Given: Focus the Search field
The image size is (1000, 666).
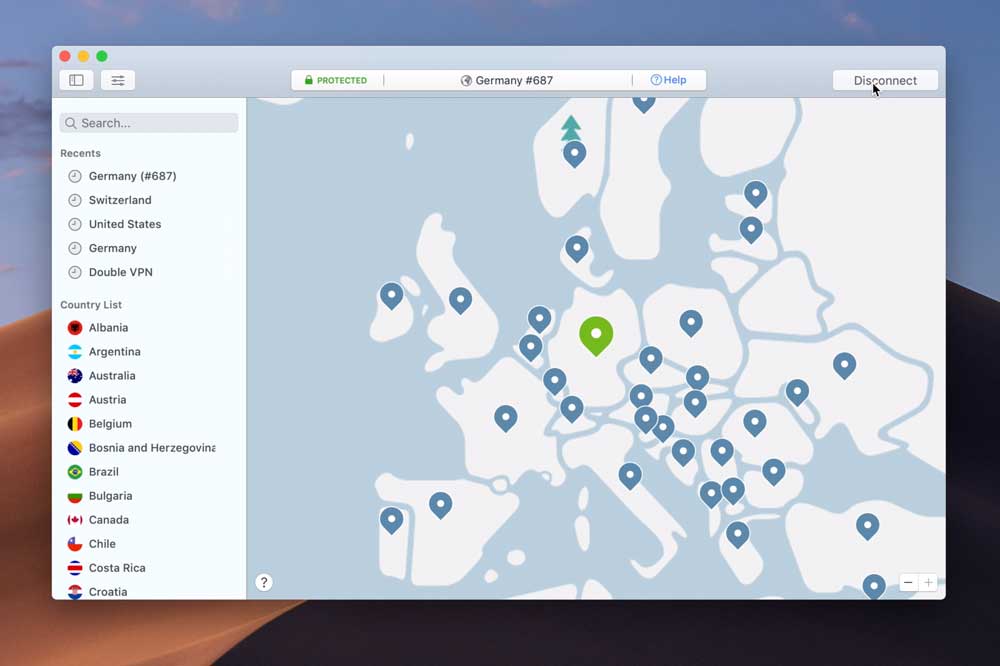Looking at the screenshot, I should tap(149, 123).
